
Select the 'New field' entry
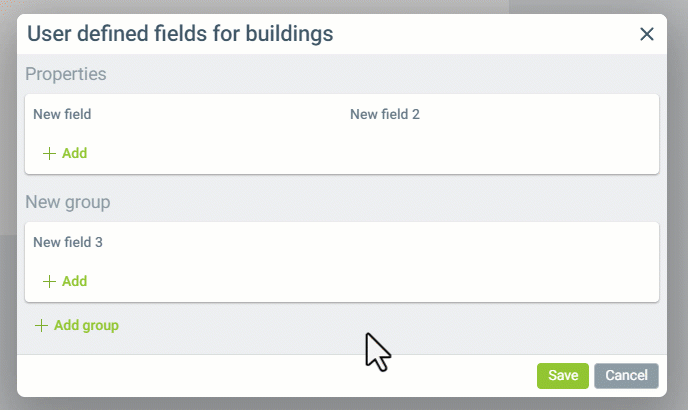[62, 114]
